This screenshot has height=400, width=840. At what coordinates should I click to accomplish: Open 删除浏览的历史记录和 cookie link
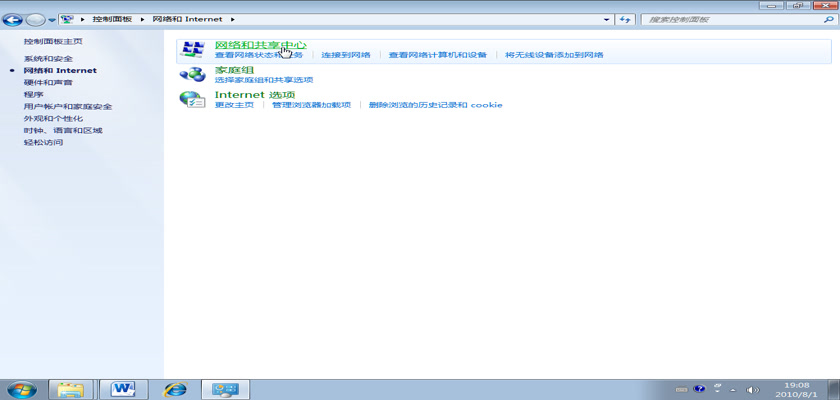(435, 105)
